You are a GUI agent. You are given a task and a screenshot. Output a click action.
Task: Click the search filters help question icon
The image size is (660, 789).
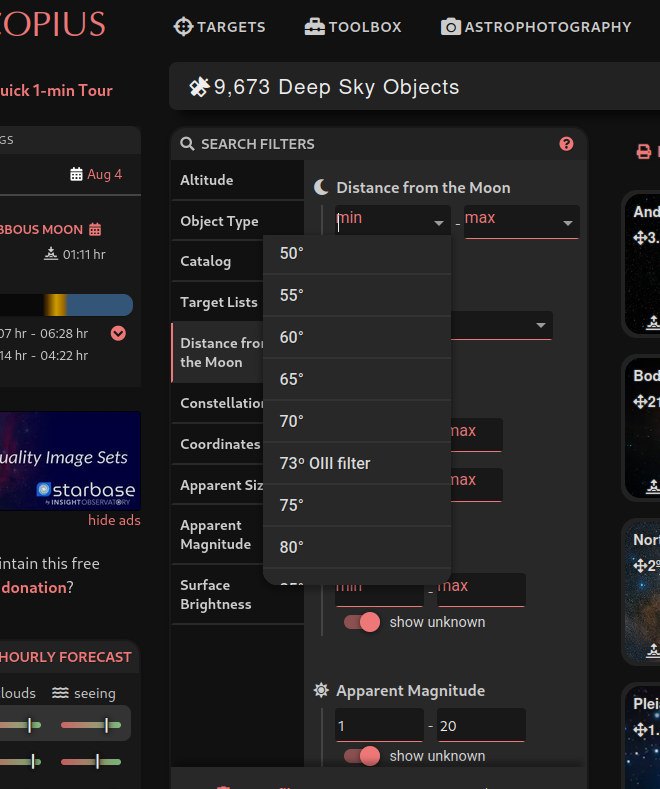pyautogui.click(x=566, y=144)
